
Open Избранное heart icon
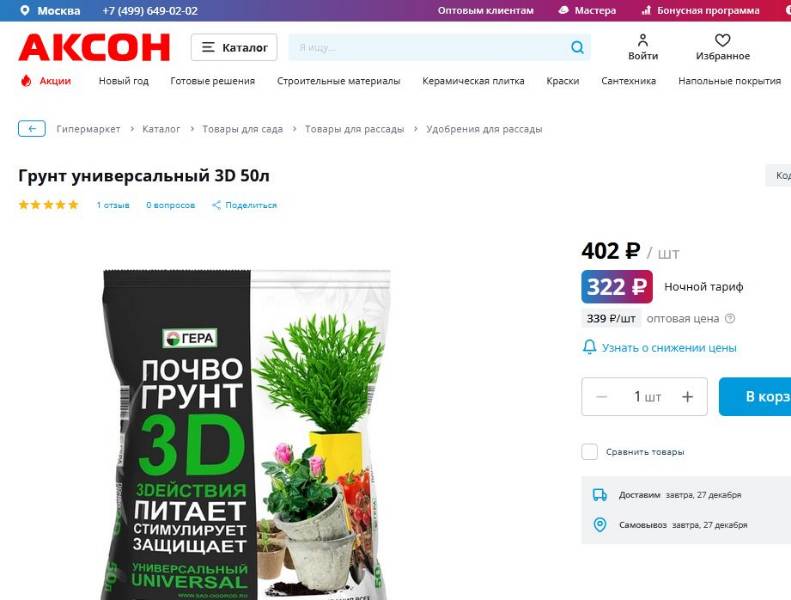(x=722, y=40)
